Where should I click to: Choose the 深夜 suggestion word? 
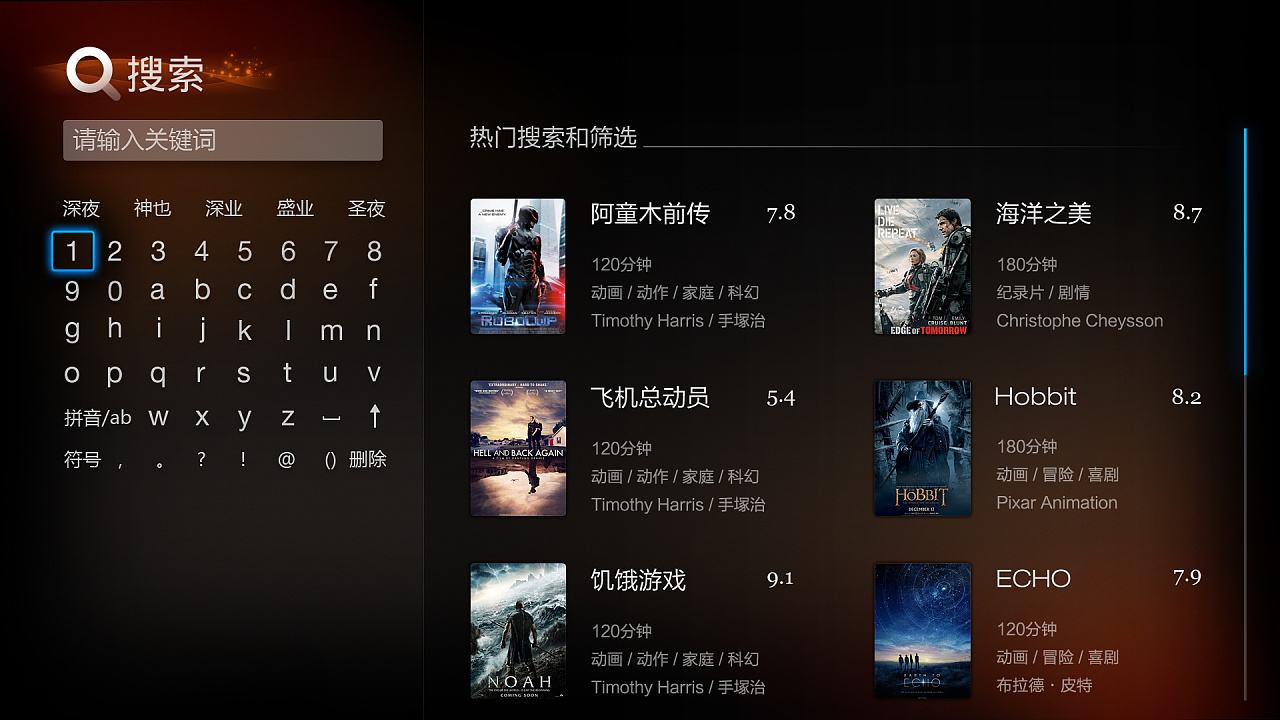click(x=81, y=209)
